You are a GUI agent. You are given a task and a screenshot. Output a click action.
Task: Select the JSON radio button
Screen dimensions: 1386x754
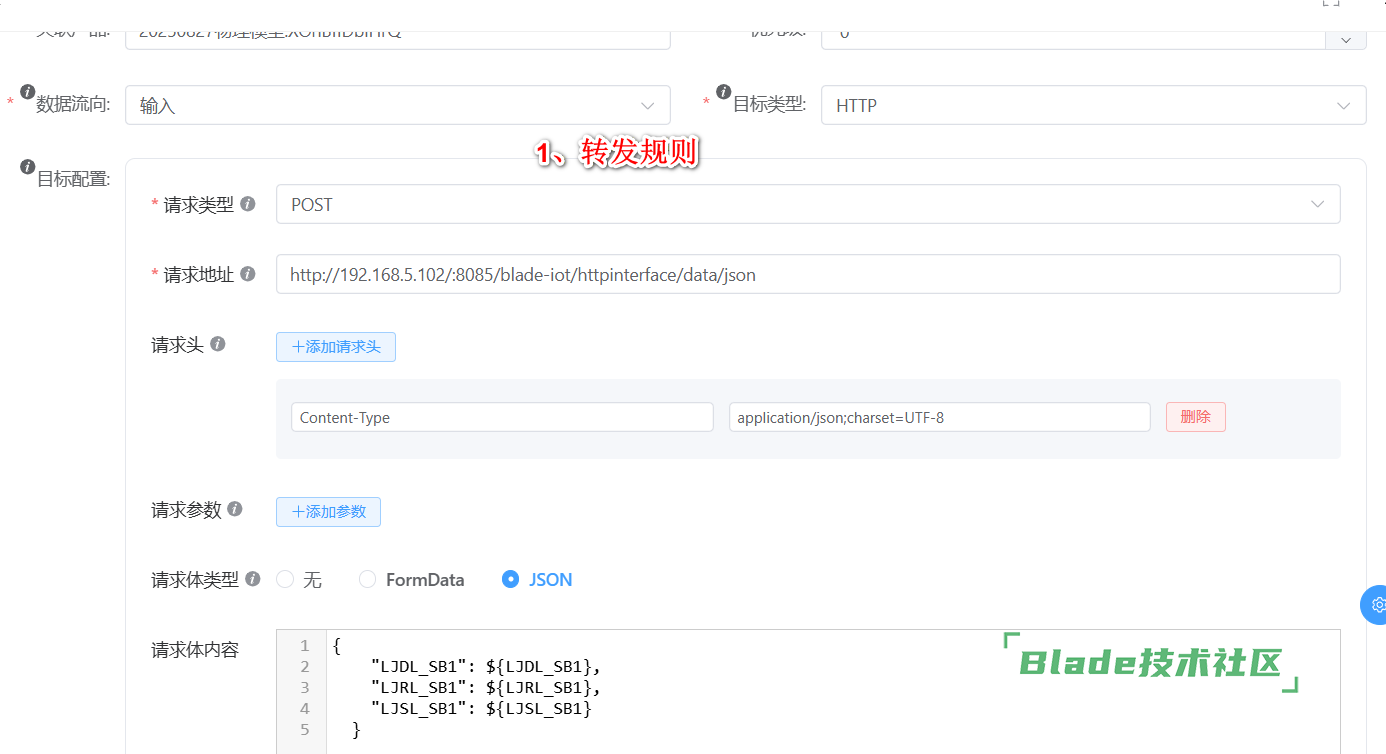510,579
